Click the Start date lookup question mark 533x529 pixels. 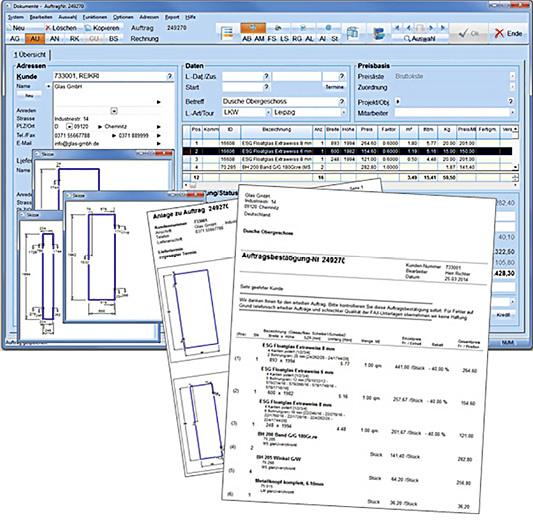click(266, 87)
